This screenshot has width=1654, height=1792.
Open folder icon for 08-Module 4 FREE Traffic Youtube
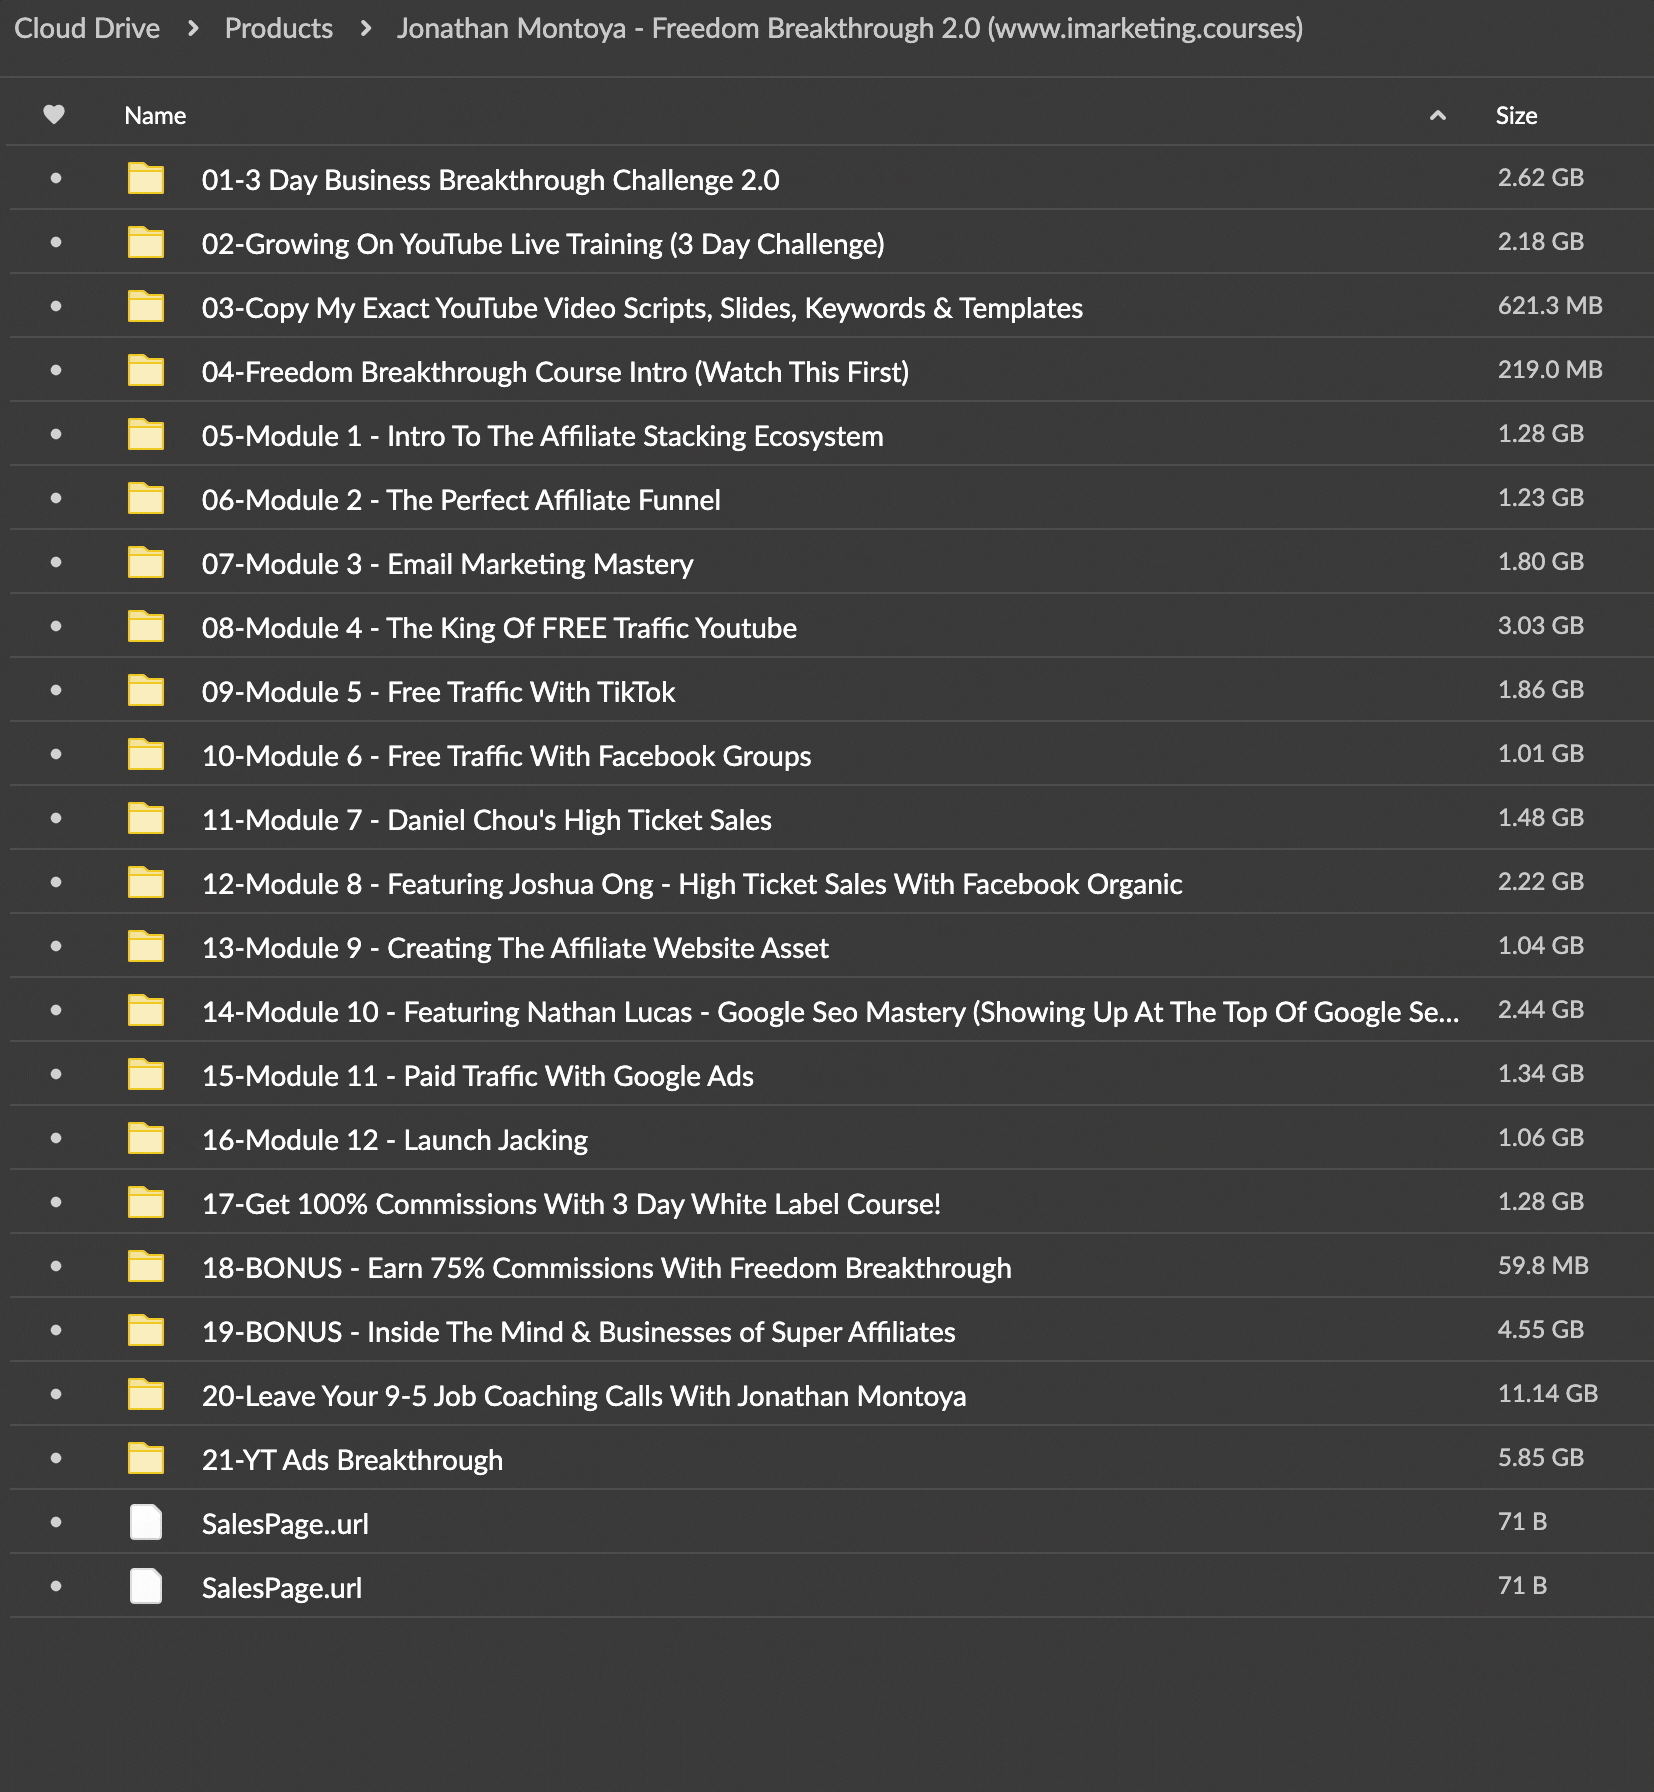coord(146,627)
